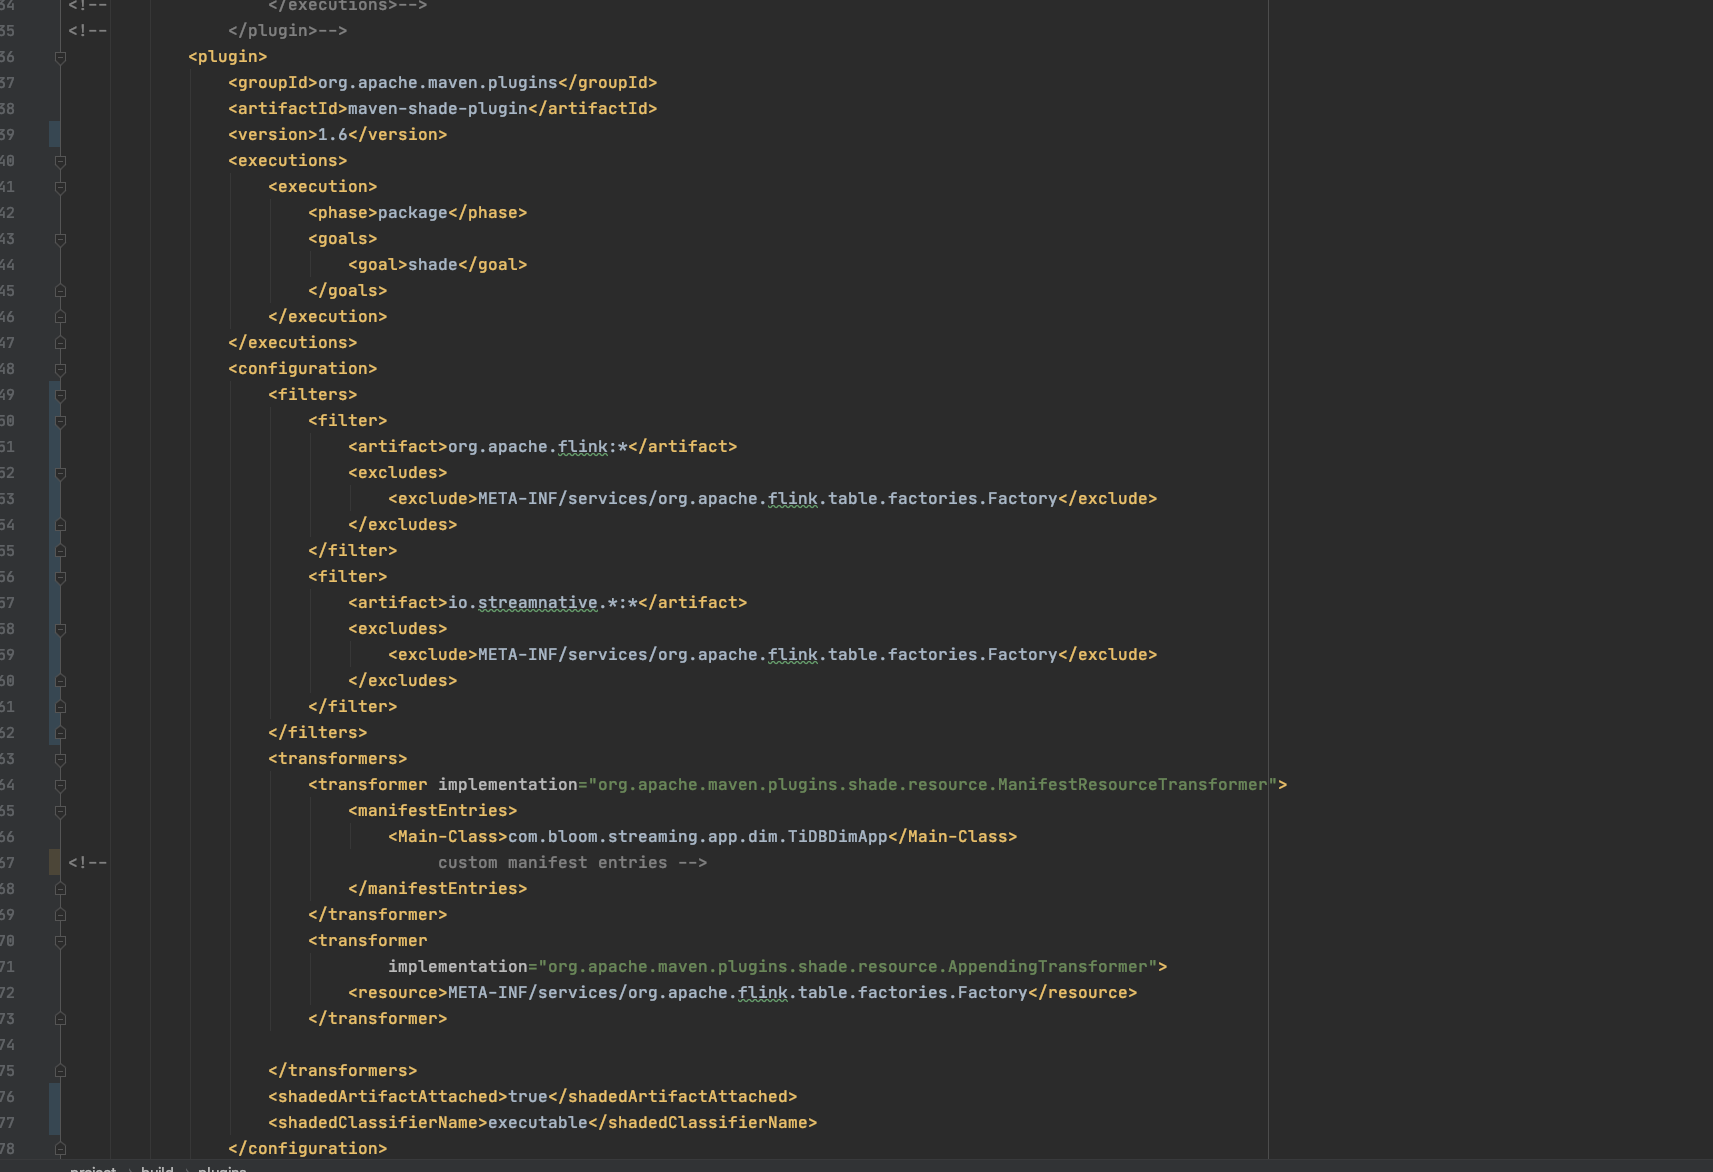Screen dimensions: 1713x1172
Task: Click the </executions> closing tag text
Action: [x=293, y=342]
